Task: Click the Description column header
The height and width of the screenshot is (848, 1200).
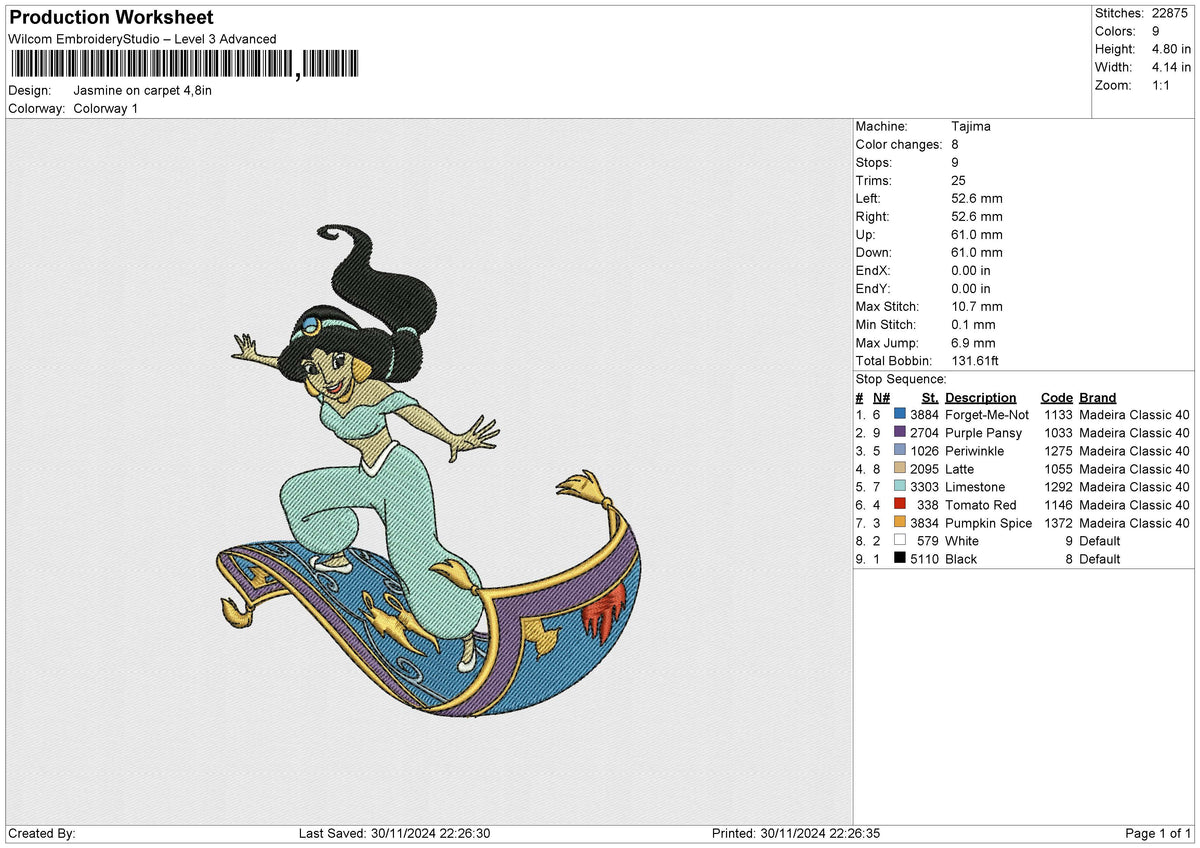Action: tap(980, 397)
